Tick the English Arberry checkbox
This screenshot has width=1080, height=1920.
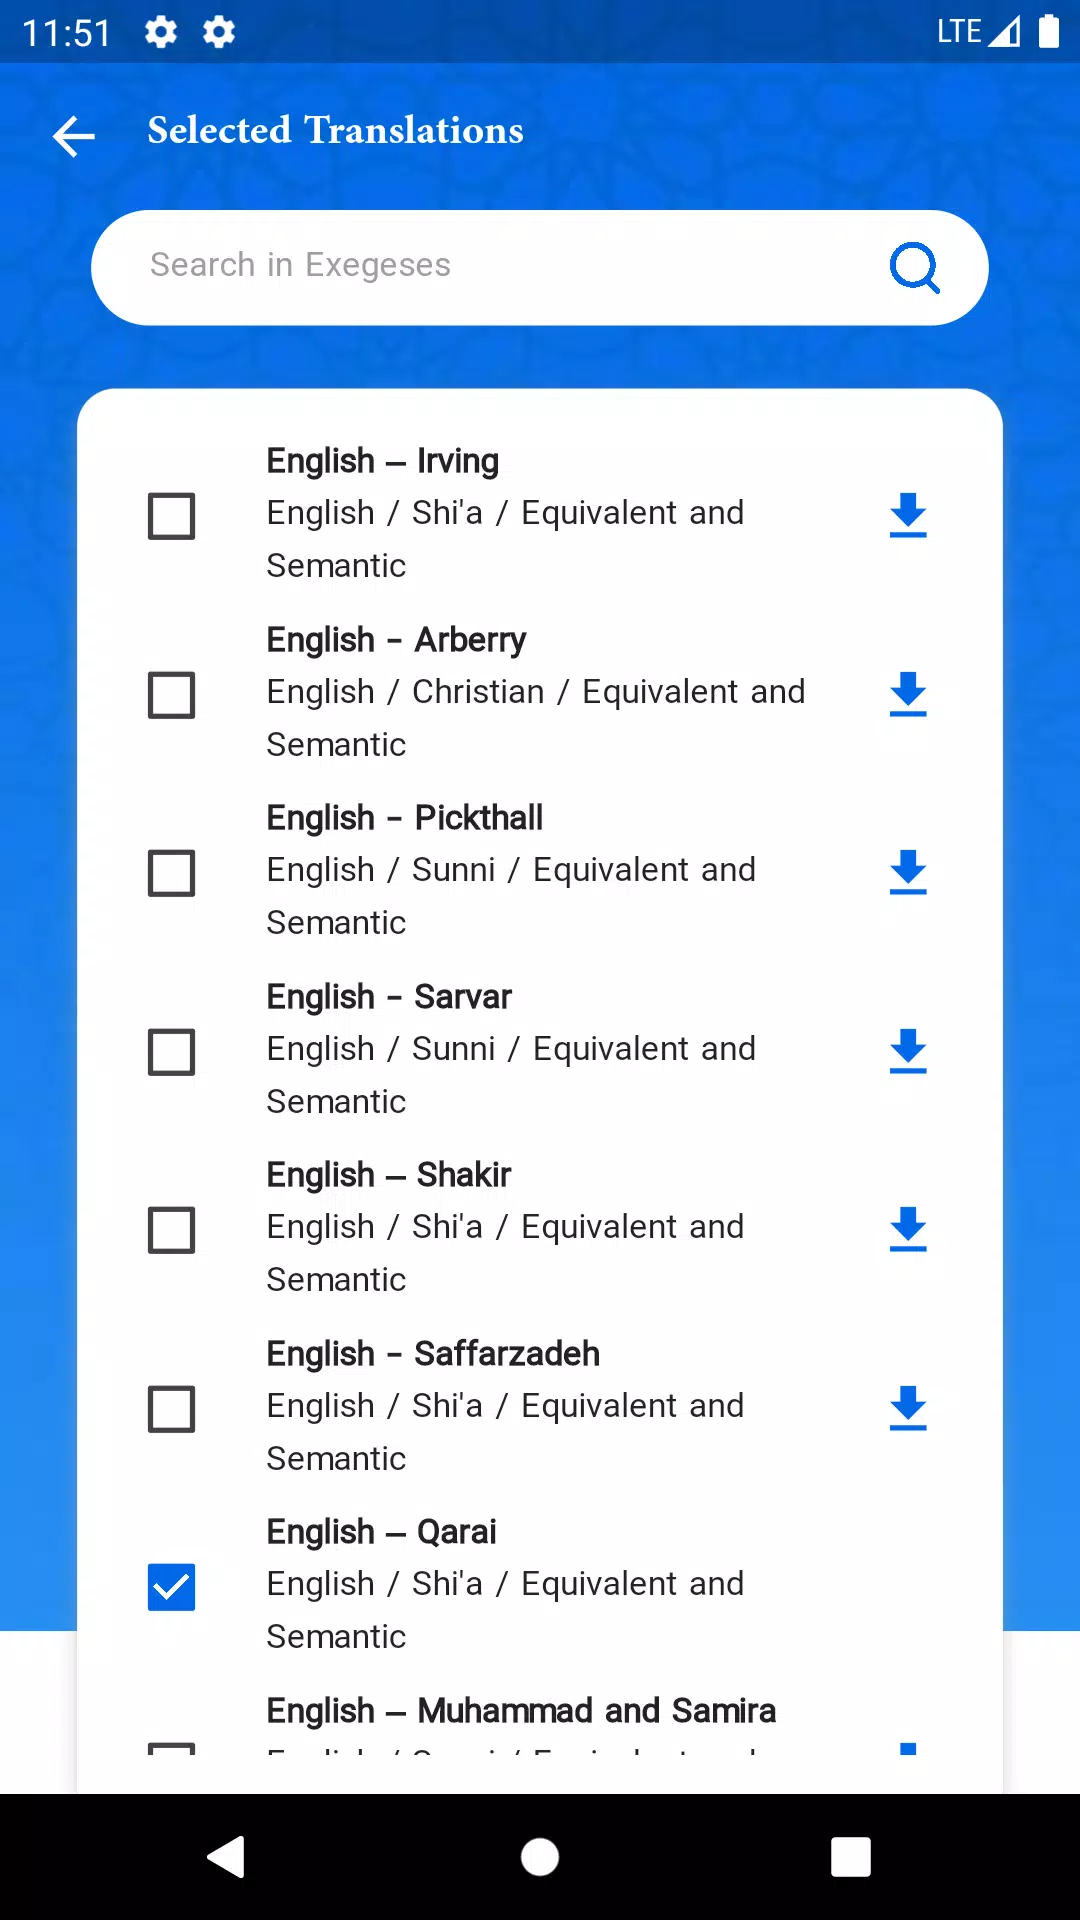click(x=171, y=695)
